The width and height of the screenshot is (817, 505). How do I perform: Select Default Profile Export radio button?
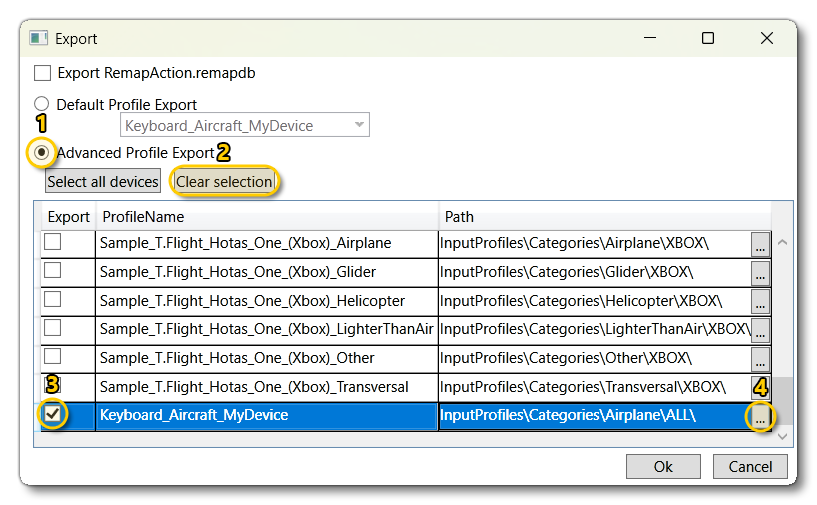click(42, 104)
